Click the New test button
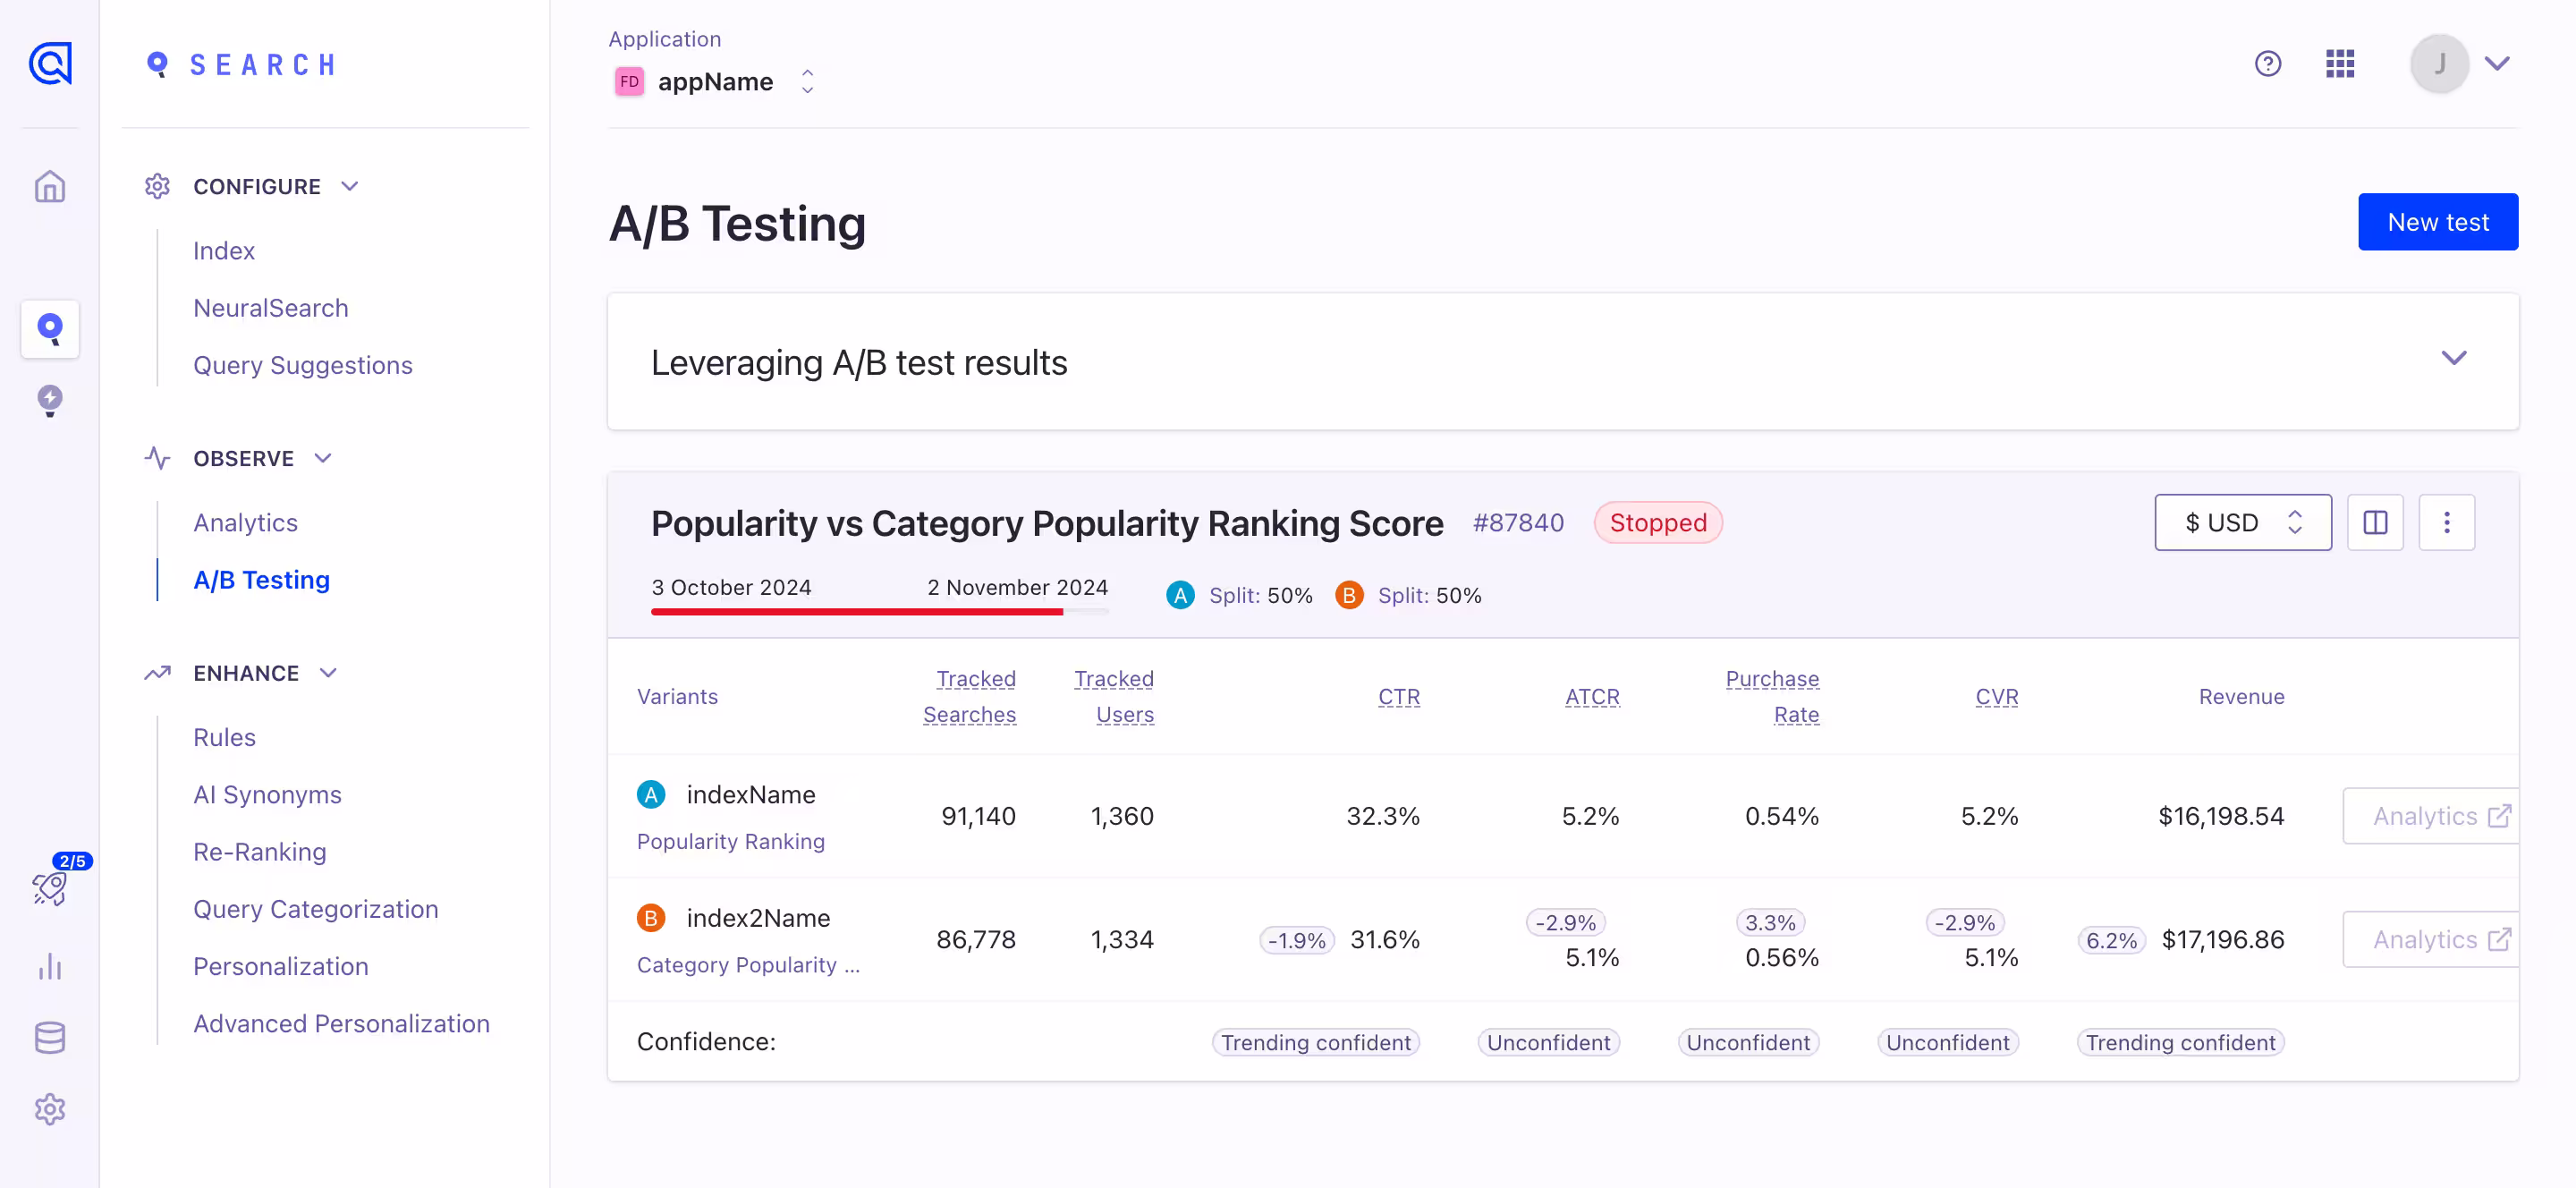The height and width of the screenshot is (1188, 2576). point(2437,222)
